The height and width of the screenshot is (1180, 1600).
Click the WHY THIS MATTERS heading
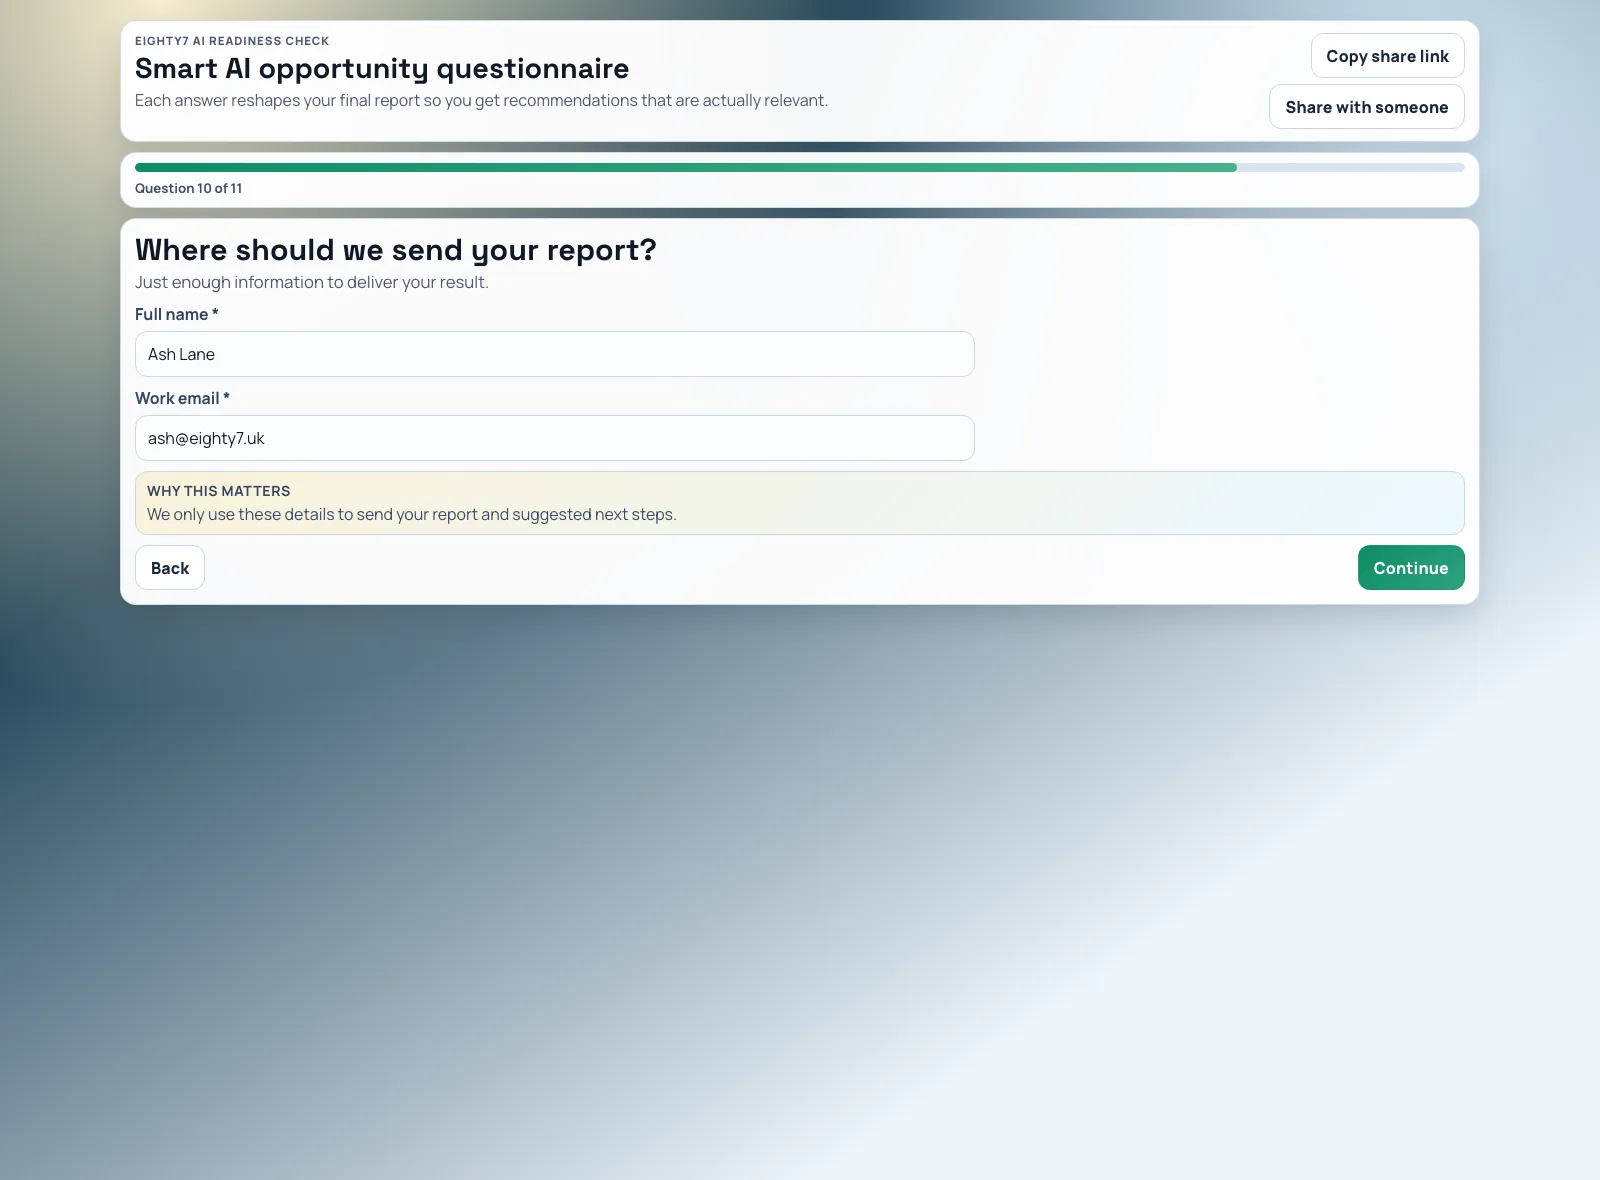point(218,491)
